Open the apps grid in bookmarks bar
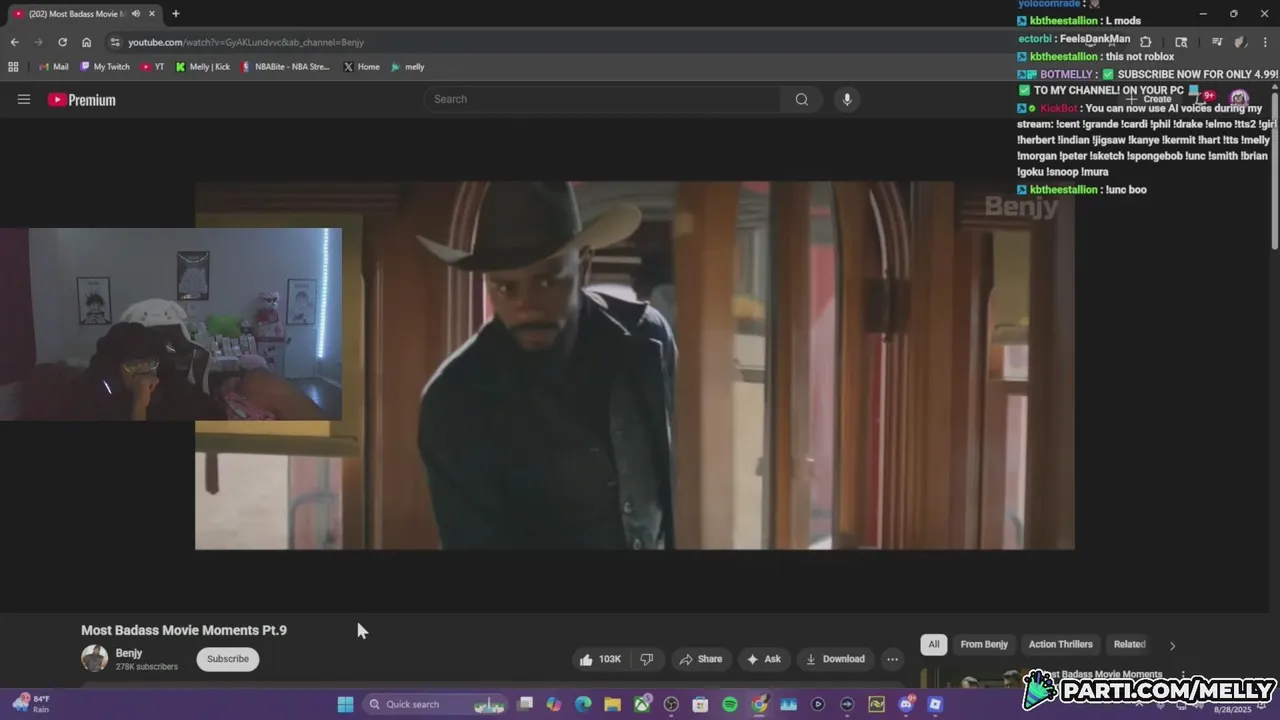This screenshot has width=1280, height=720. pos(13,67)
